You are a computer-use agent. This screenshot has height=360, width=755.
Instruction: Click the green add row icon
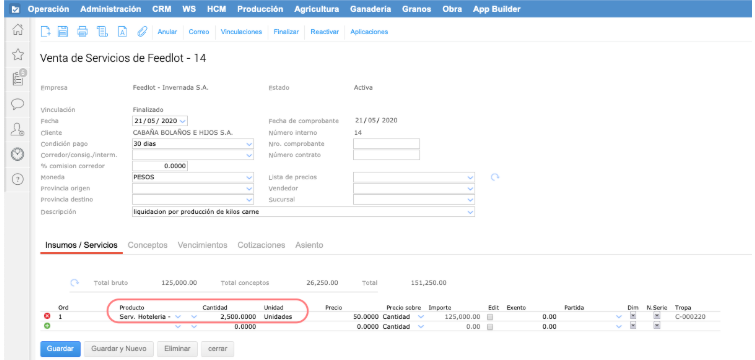coord(47,326)
